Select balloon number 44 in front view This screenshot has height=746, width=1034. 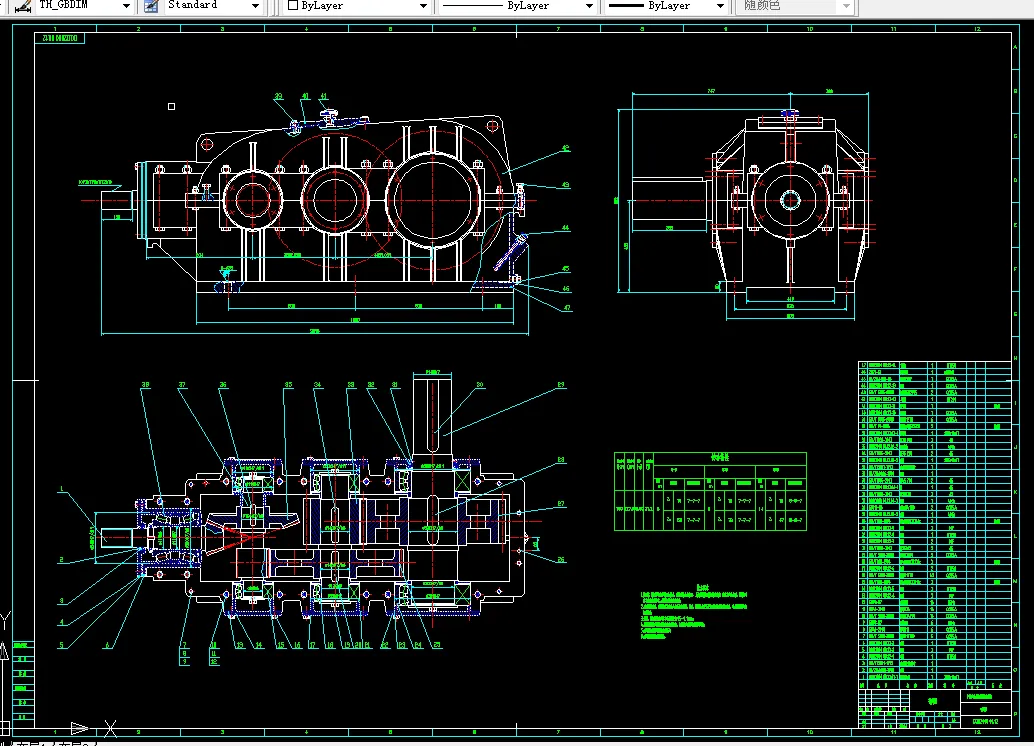click(x=565, y=228)
